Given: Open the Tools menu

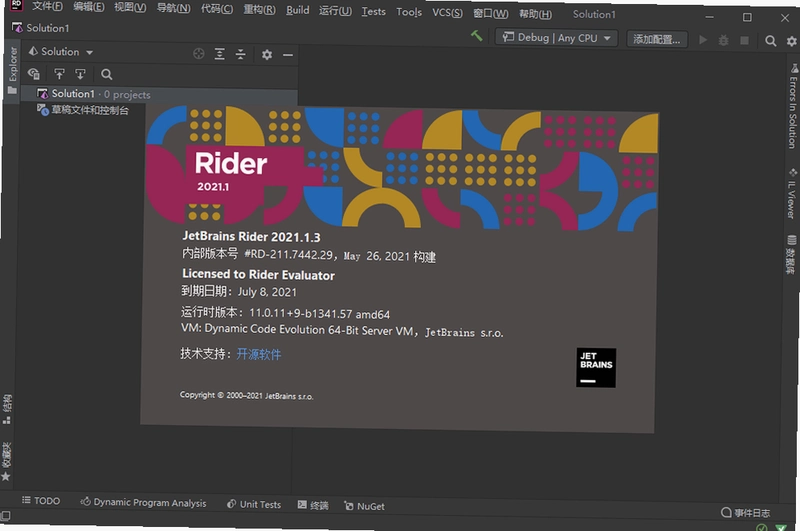Looking at the screenshot, I should click(x=409, y=11).
